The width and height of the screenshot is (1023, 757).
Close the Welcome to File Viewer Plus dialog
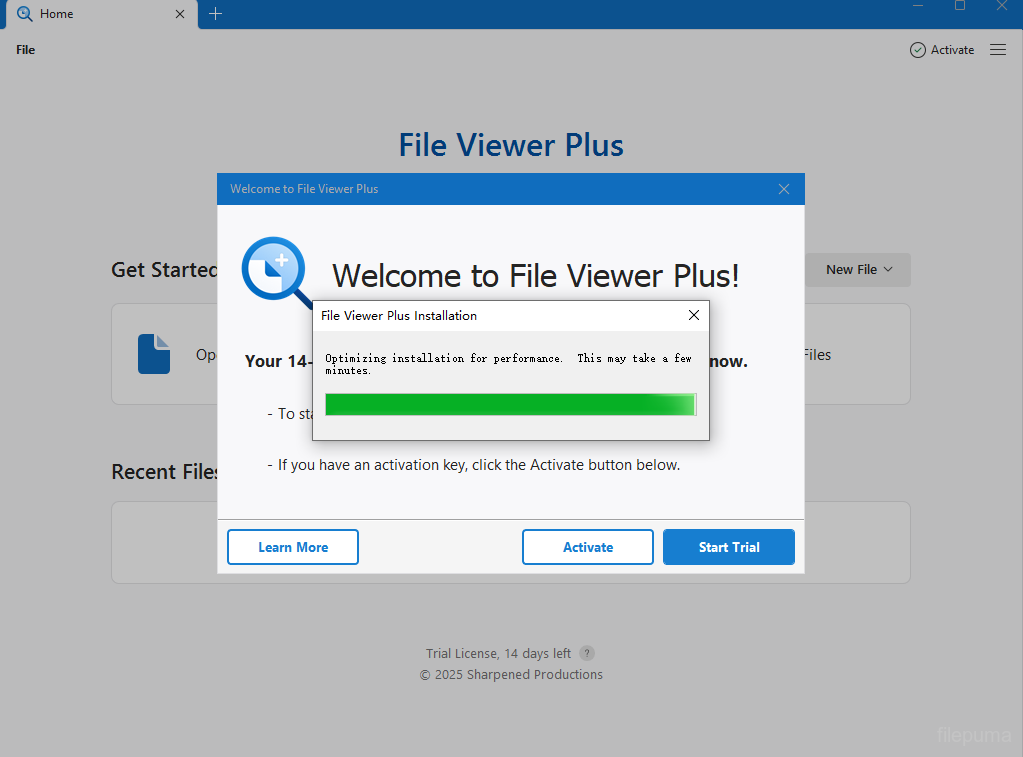(x=784, y=189)
